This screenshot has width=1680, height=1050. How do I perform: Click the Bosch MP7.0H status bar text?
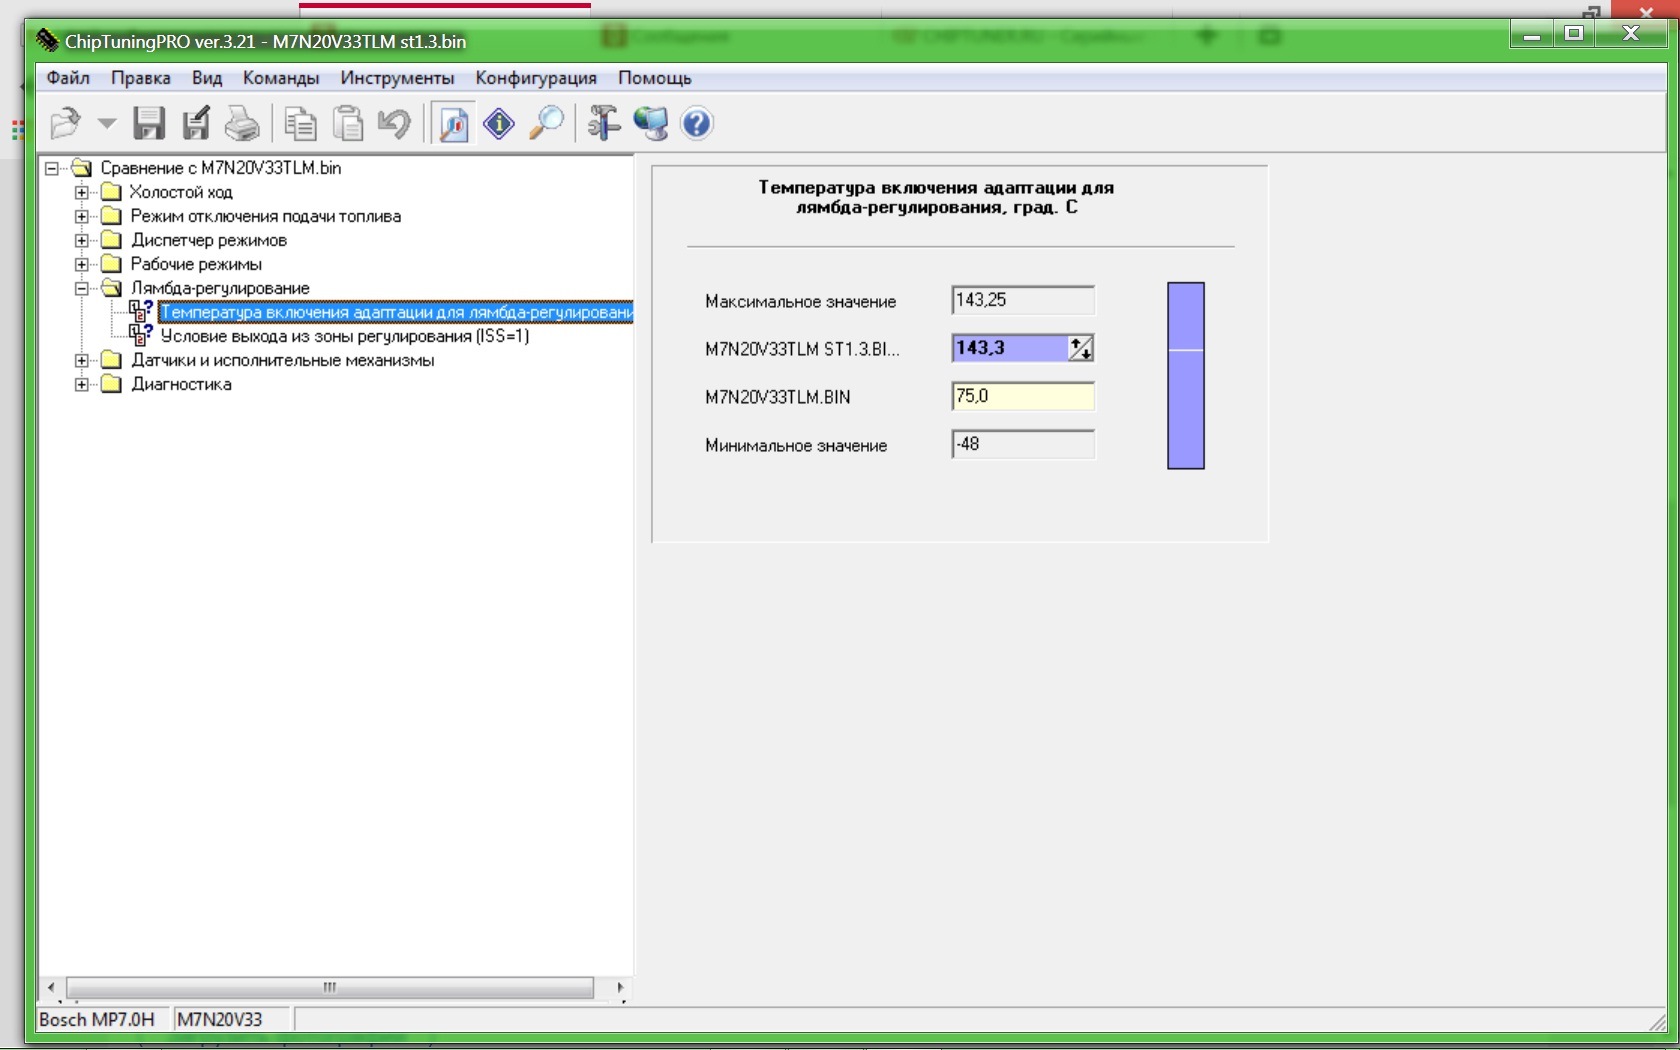click(x=97, y=1019)
